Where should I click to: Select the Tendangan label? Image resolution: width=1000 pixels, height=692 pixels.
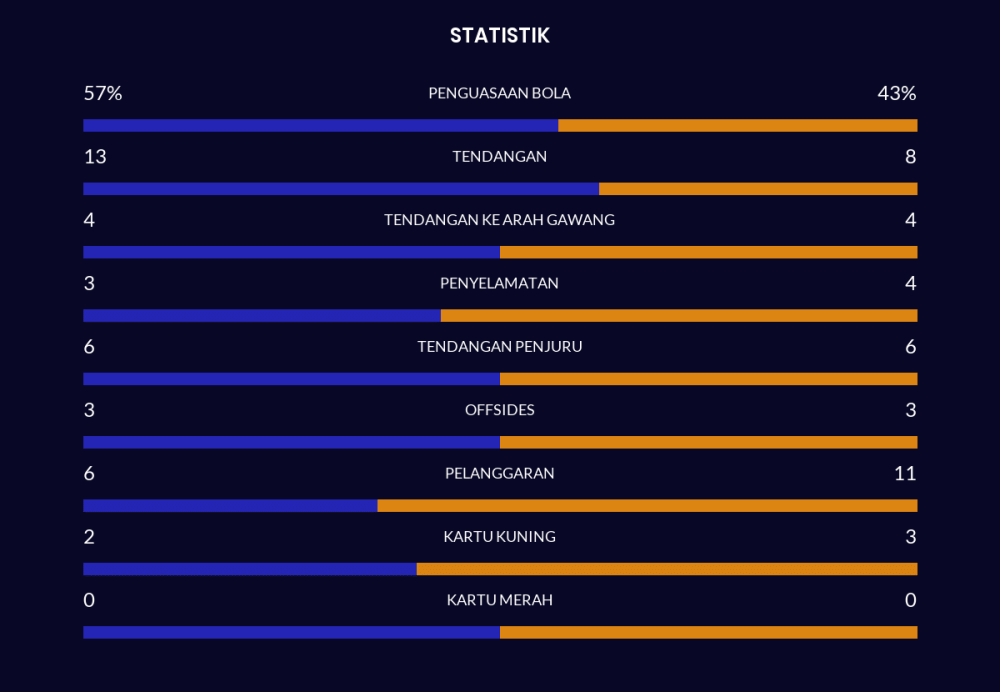(x=499, y=157)
